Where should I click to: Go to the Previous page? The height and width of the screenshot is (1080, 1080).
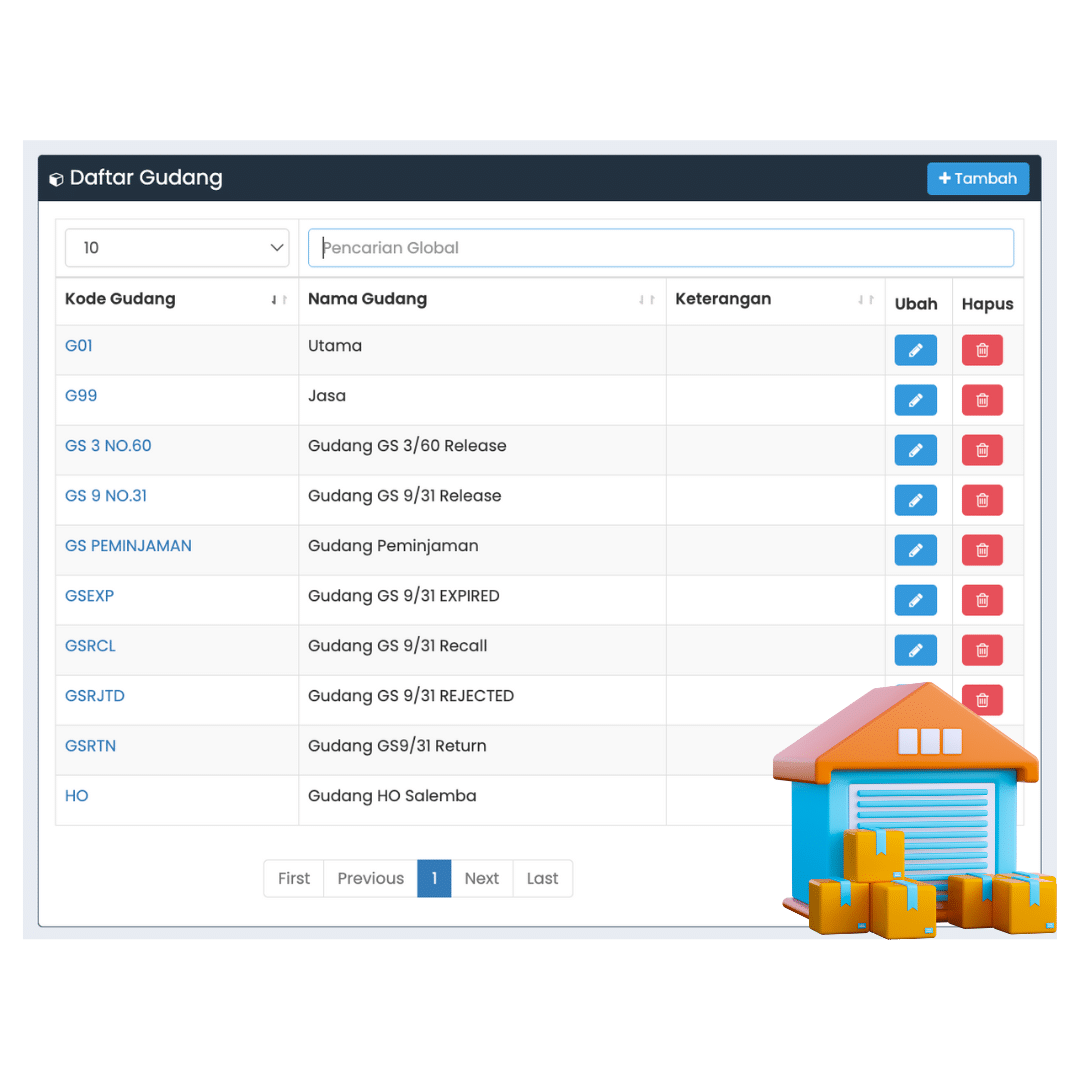(370, 878)
